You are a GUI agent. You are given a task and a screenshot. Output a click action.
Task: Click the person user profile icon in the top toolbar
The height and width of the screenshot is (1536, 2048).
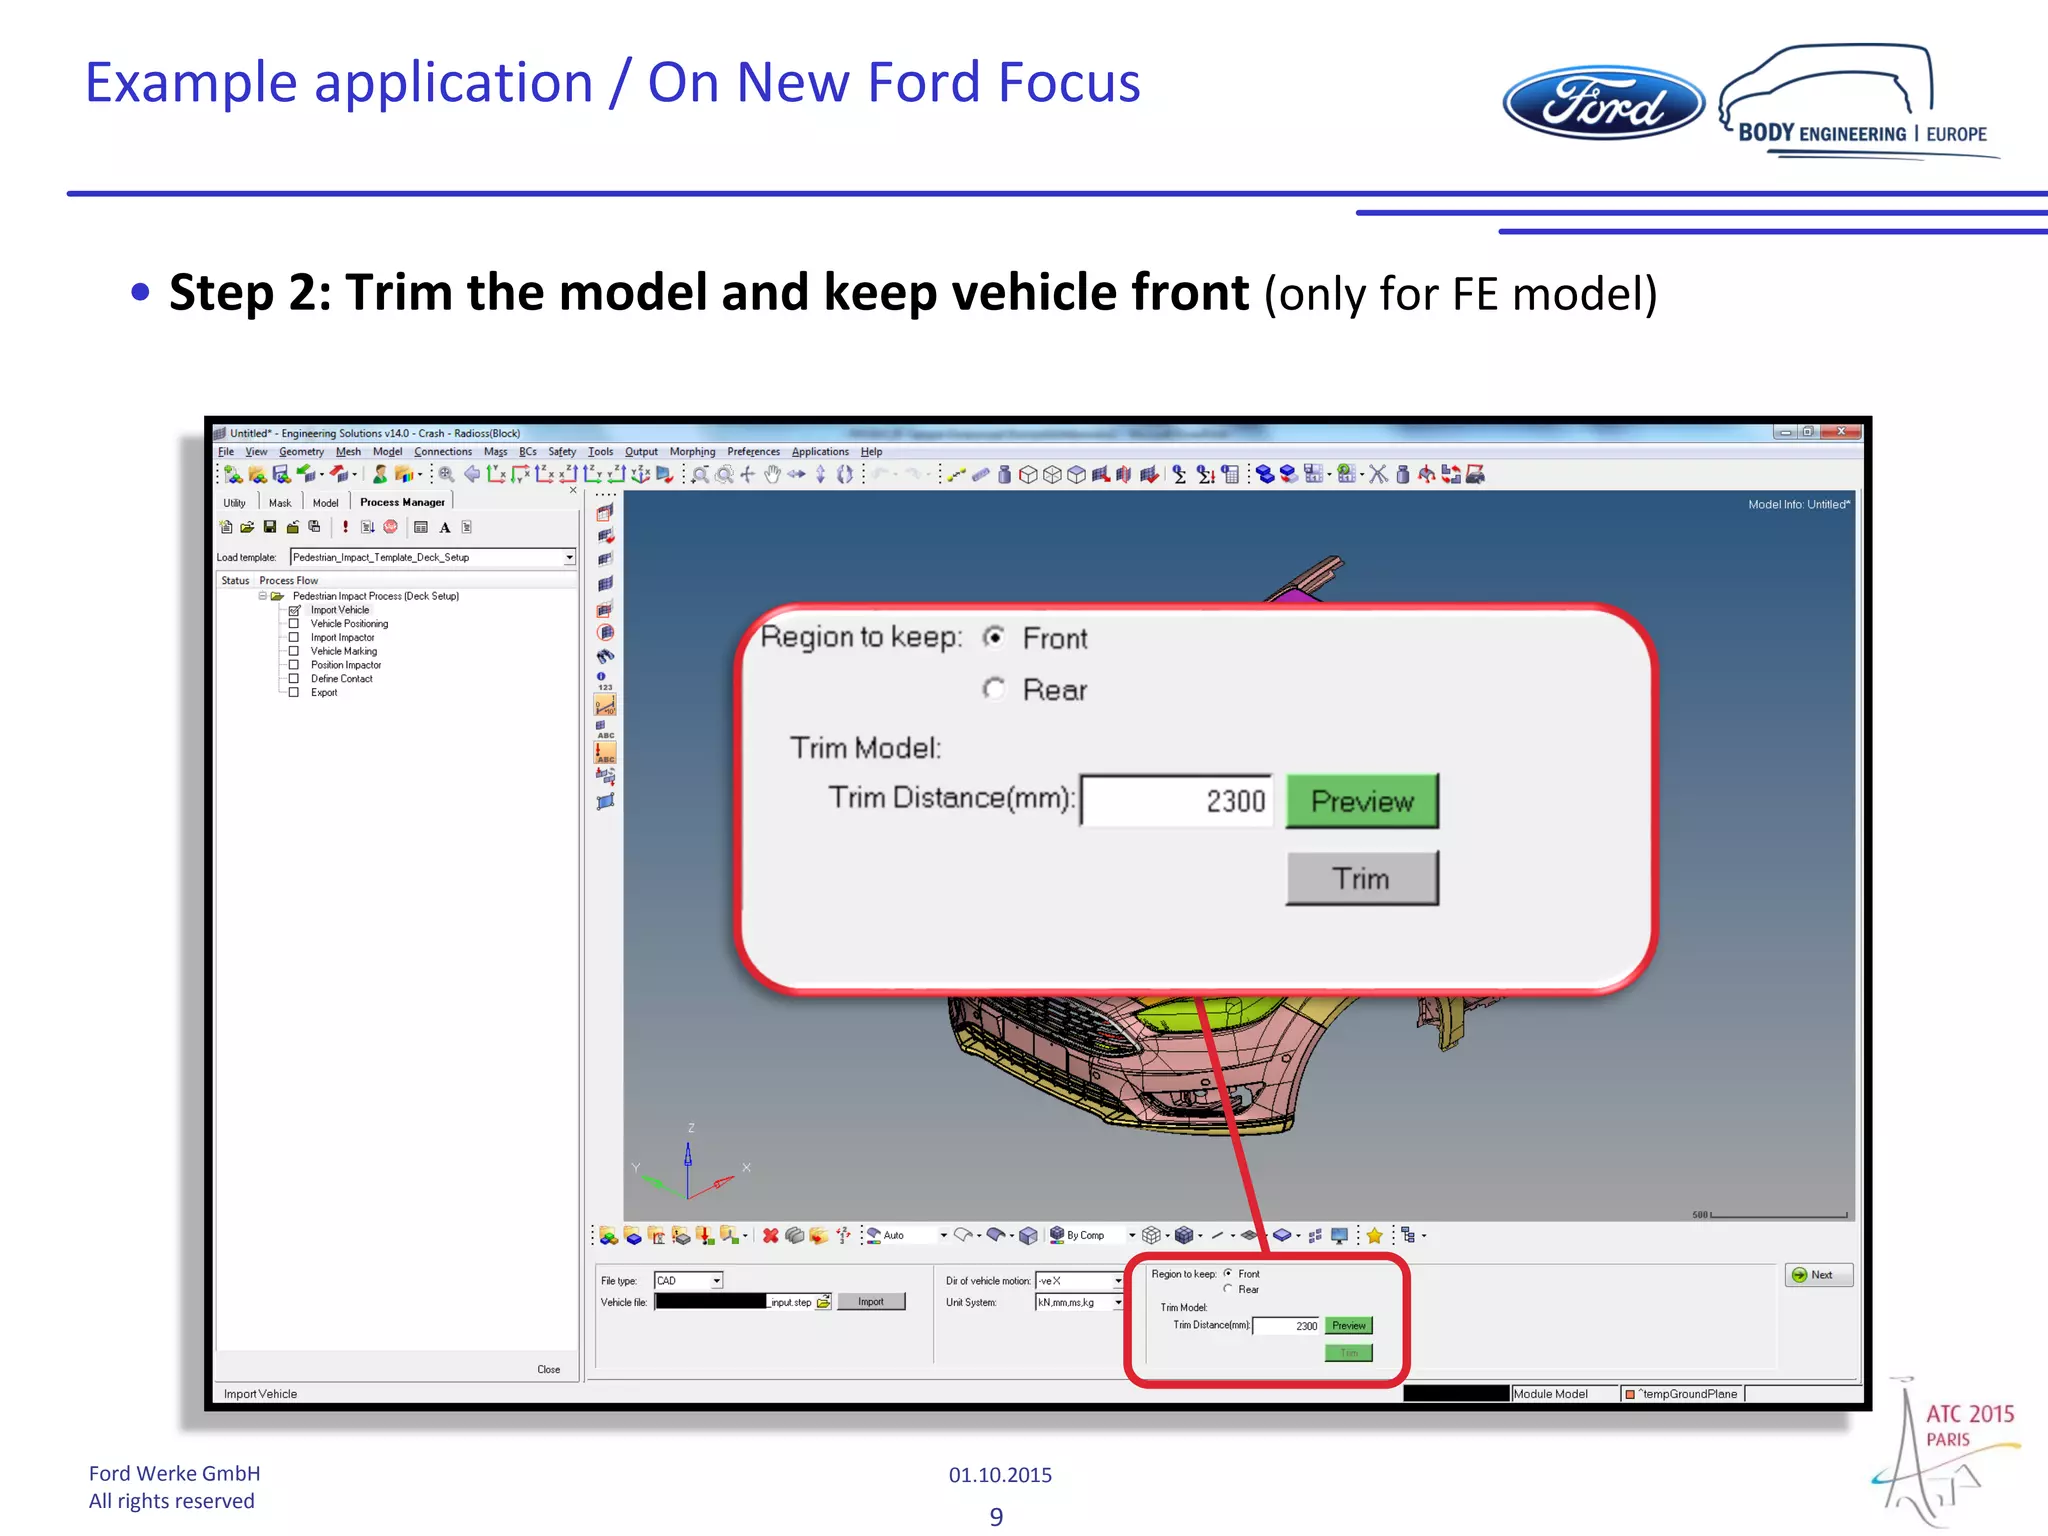380,474
